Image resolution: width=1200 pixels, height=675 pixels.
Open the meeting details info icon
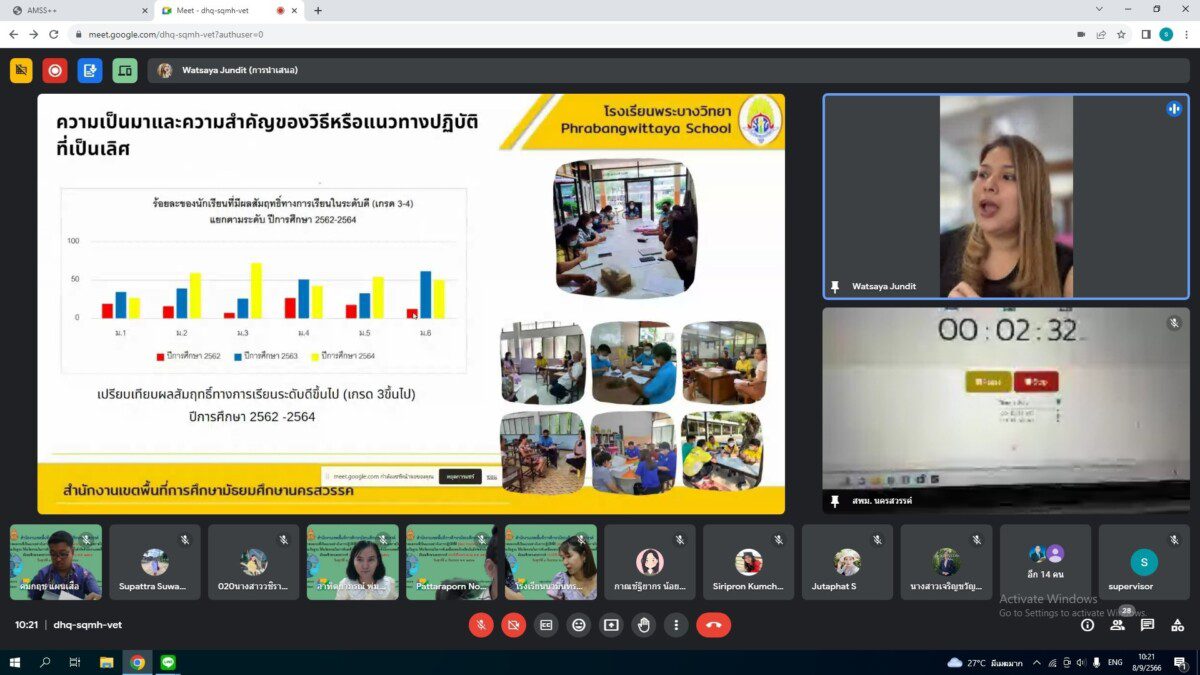1087,625
